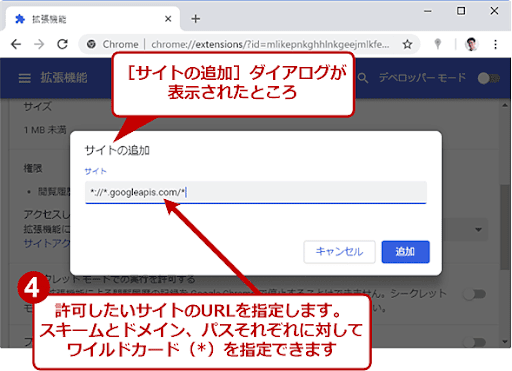
Task: Click the browser back arrow
Action: [16, 44]
